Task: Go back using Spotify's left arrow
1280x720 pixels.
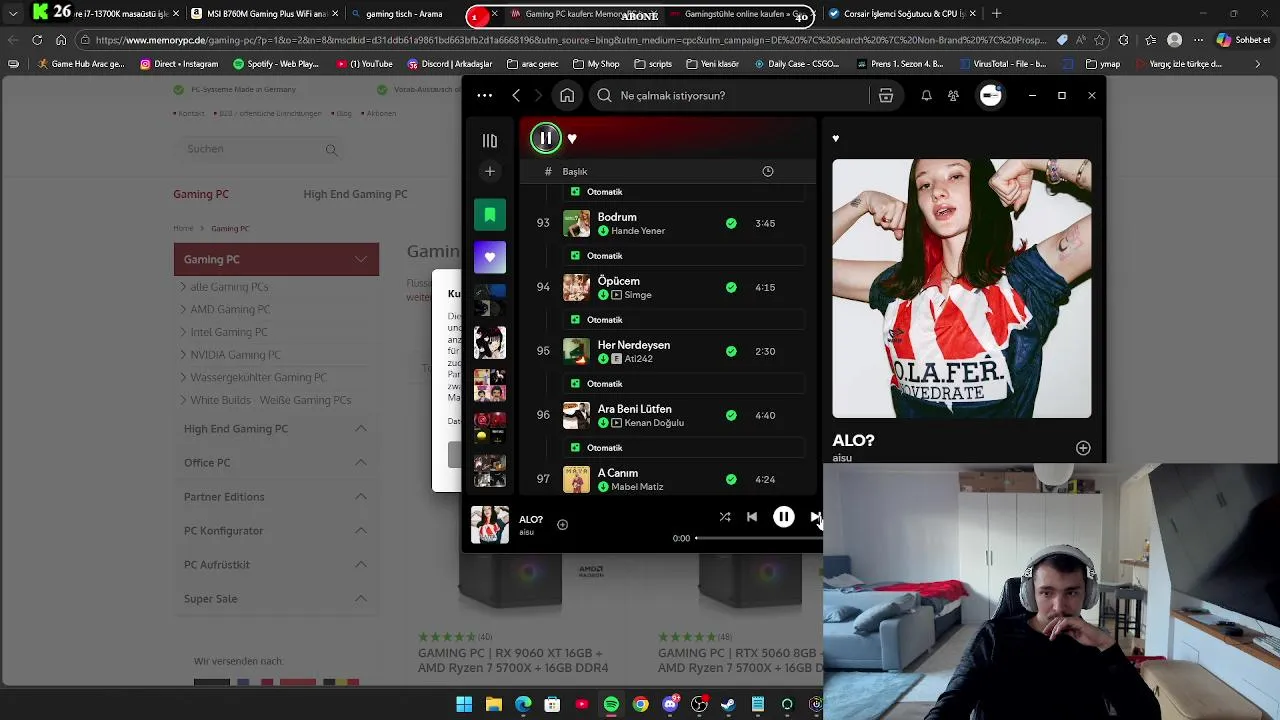Action: point(516,95)
